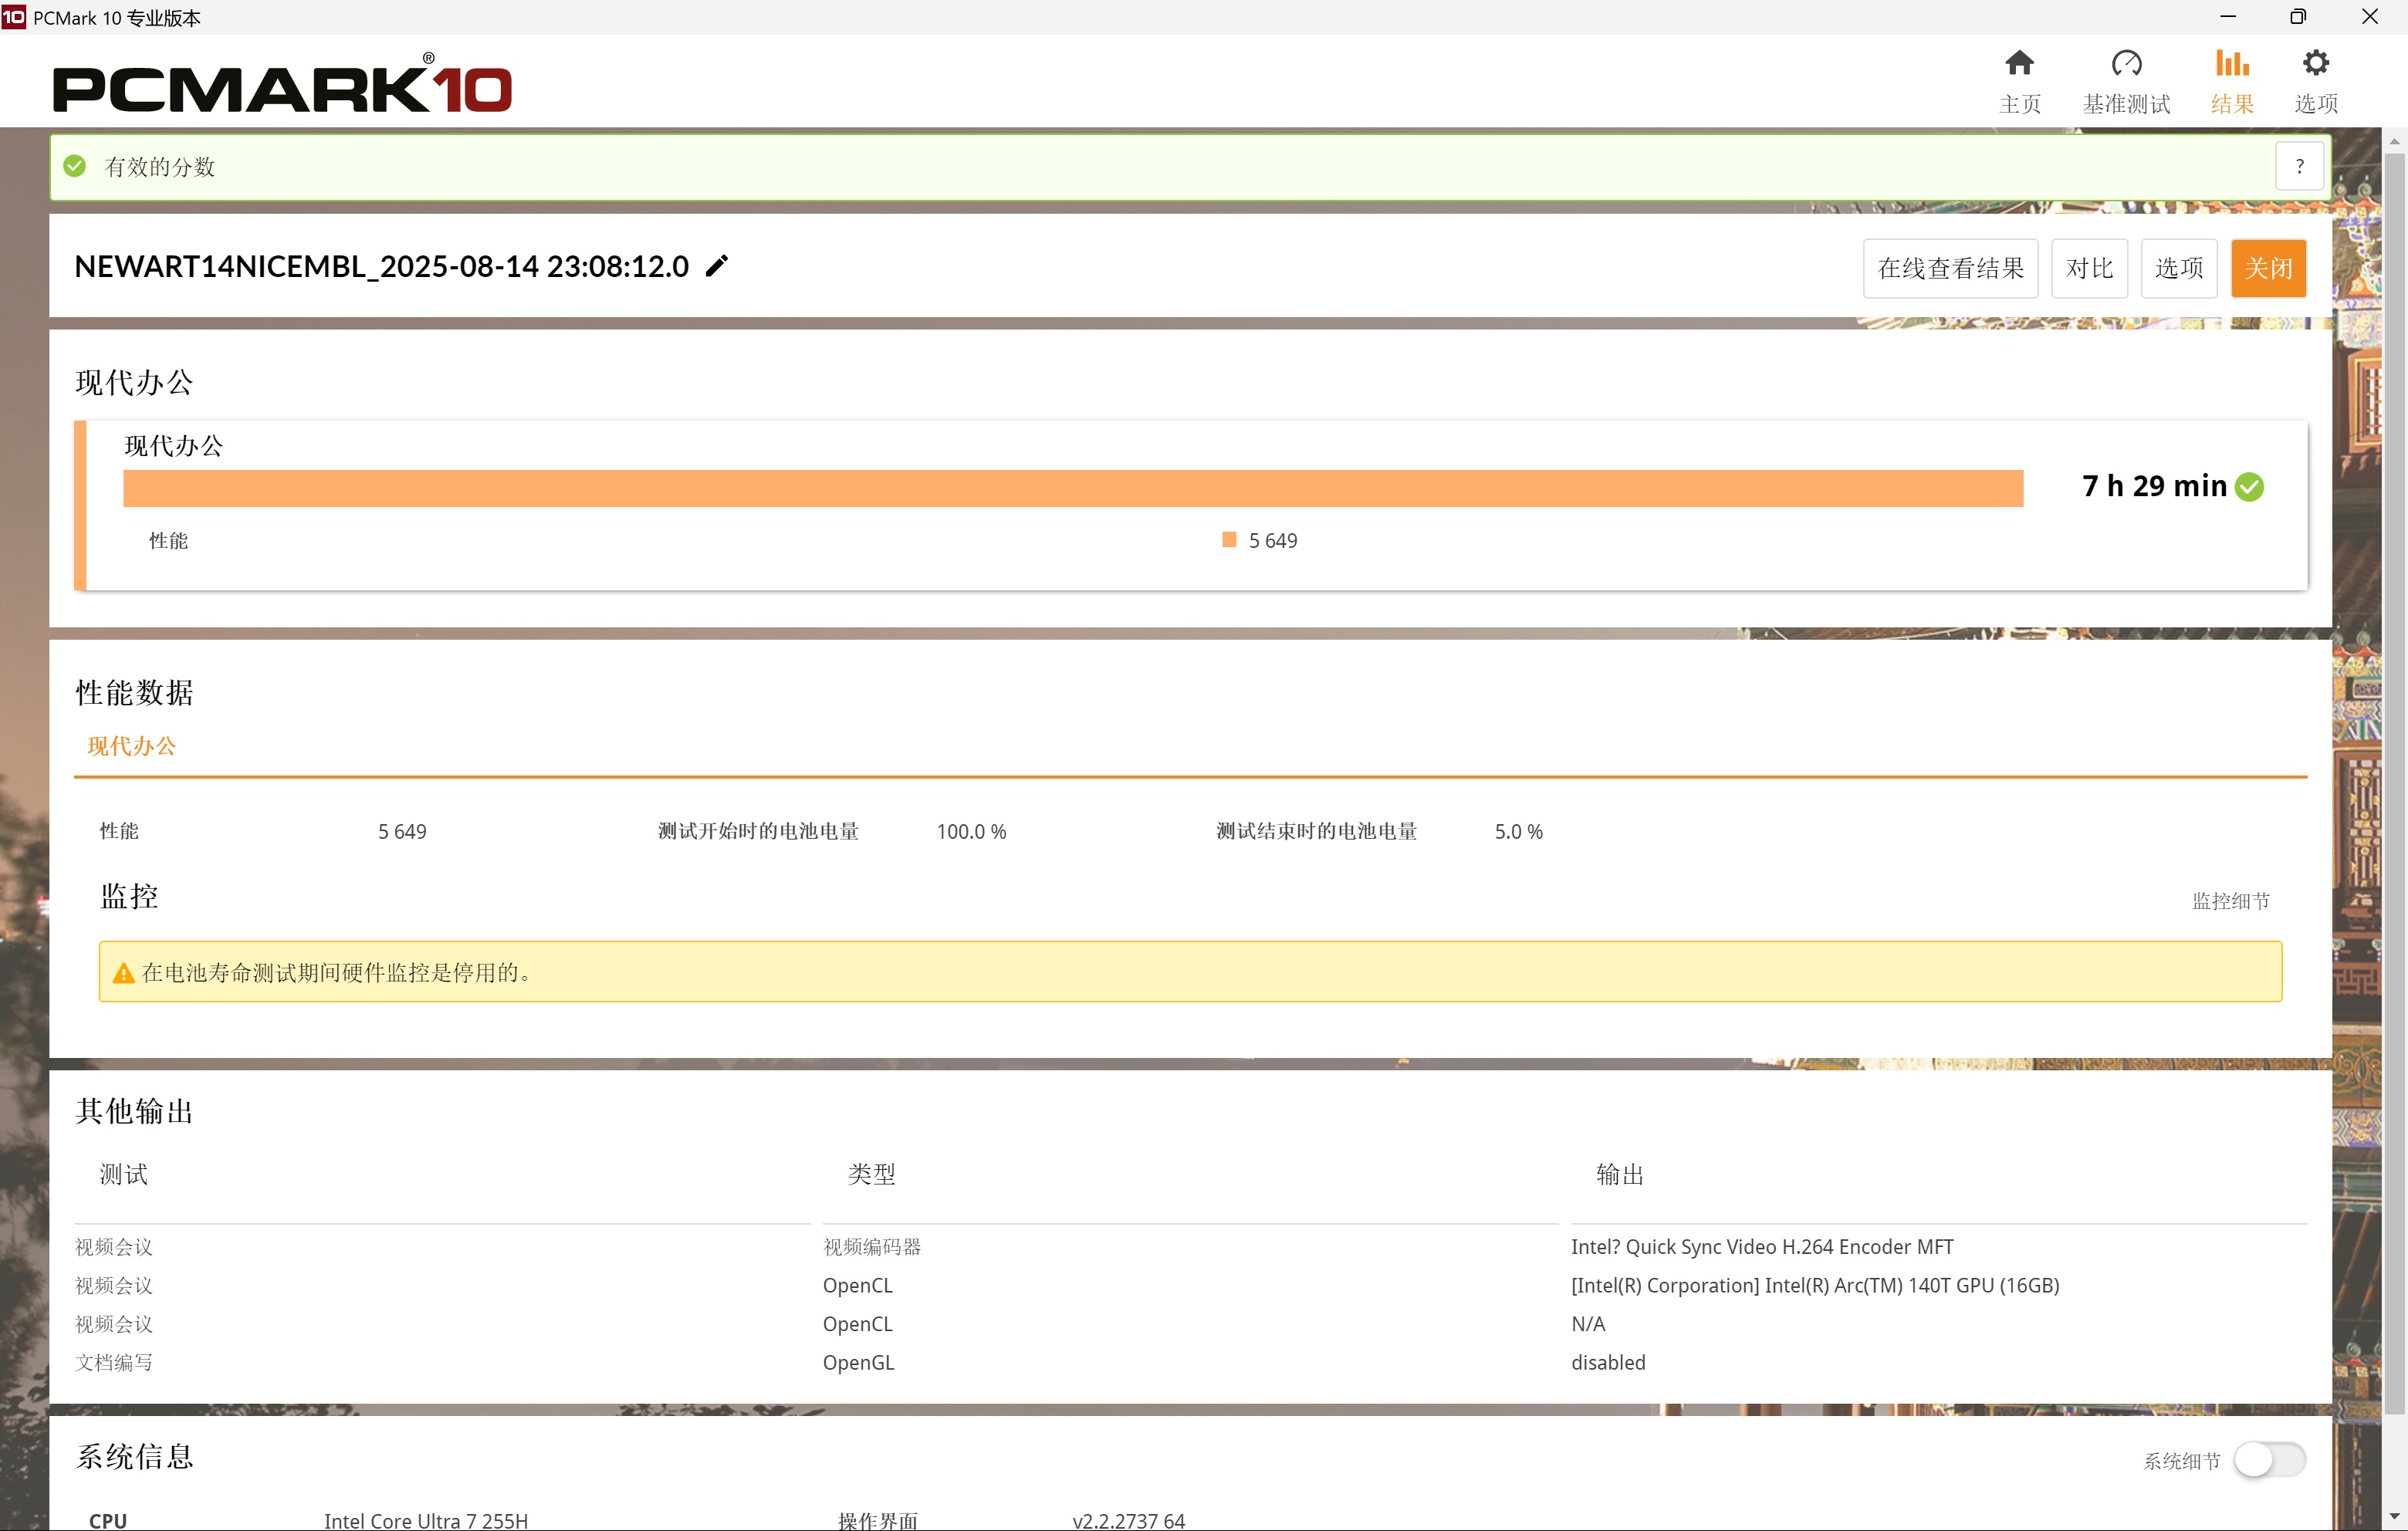Click the 其他输出 section heading
The width and height of the screenshot is (2408, 1531).
click(134, 1111)
